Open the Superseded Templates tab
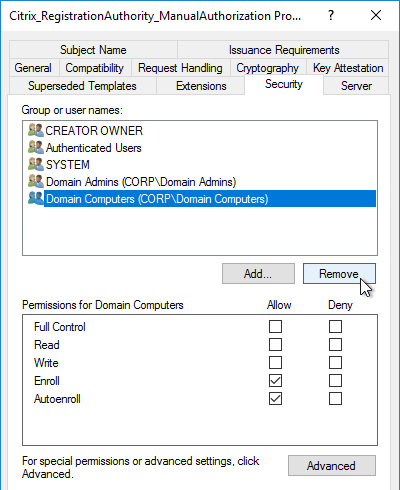This screenshot has height=490, width=400. tap(82, 86)
